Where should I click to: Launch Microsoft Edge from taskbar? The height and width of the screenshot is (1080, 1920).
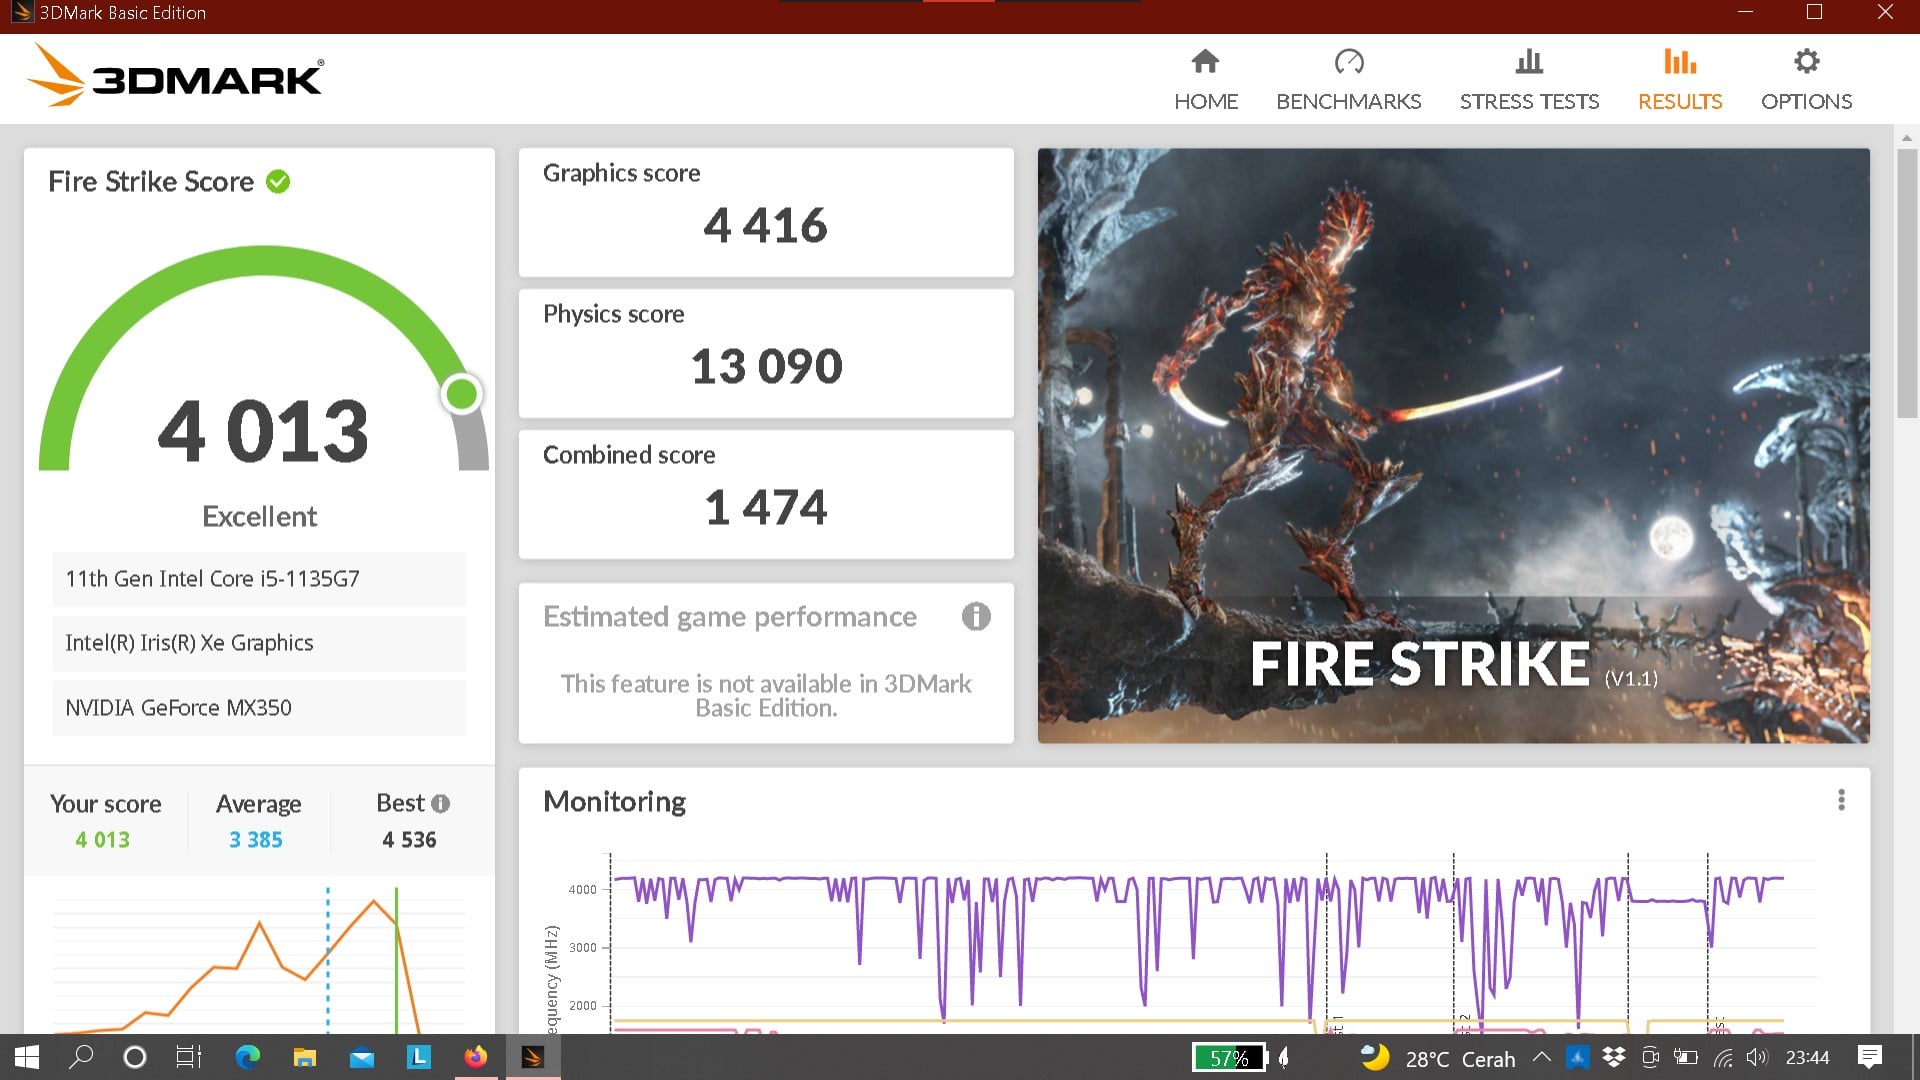247,1057
